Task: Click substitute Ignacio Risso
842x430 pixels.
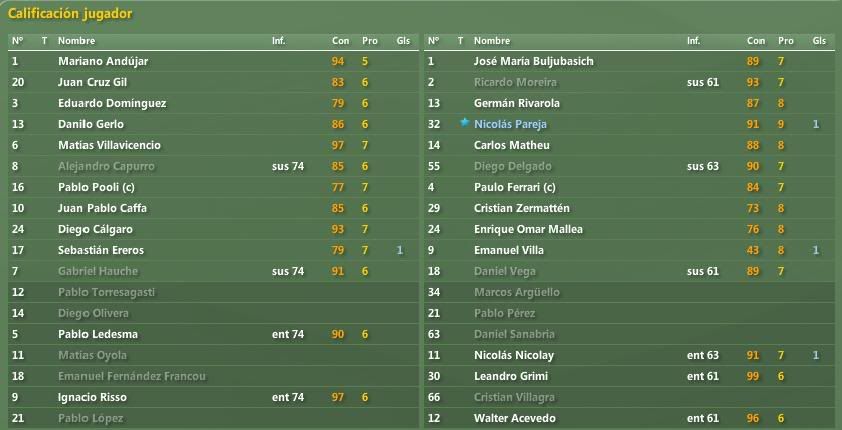Action: pyautogui.click(x=92, y=397)
